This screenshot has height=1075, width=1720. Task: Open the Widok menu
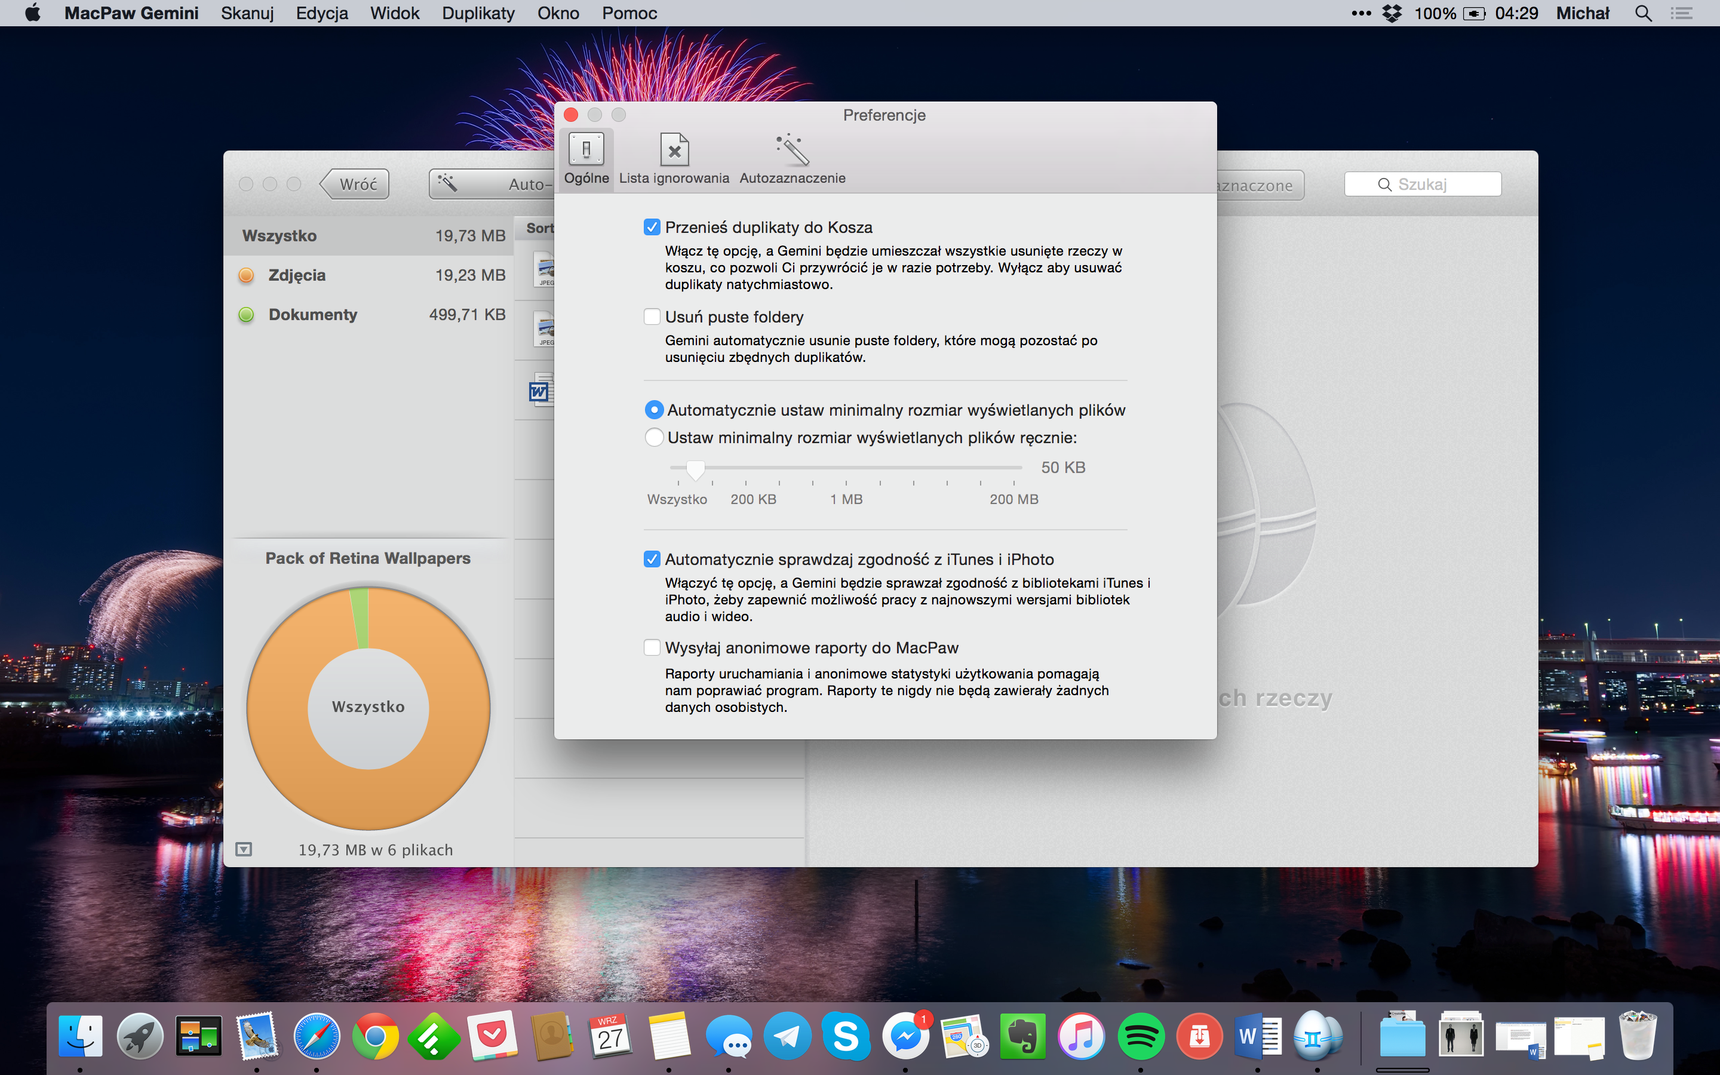tap(395, 13)
